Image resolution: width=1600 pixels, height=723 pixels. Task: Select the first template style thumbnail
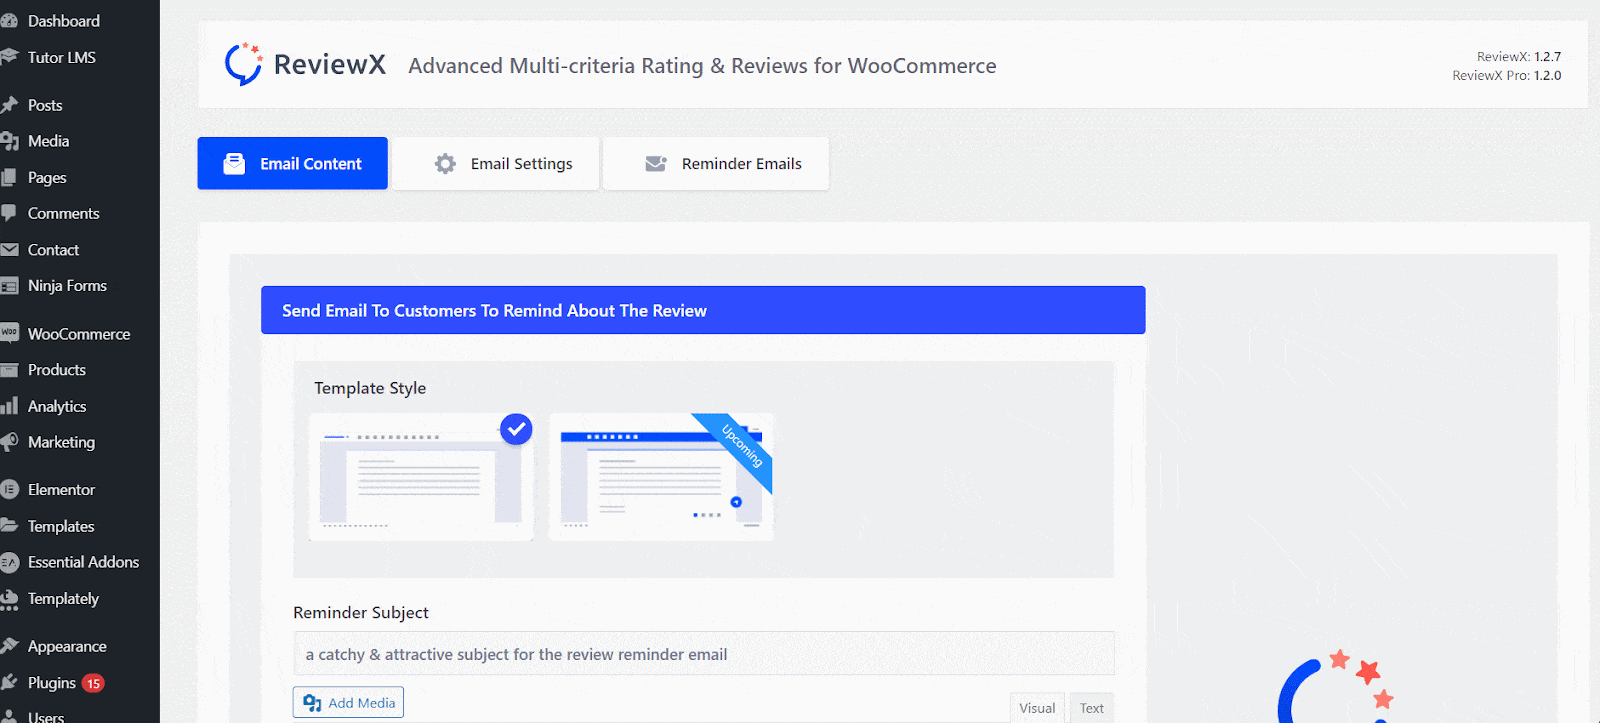tap(421, 477)
